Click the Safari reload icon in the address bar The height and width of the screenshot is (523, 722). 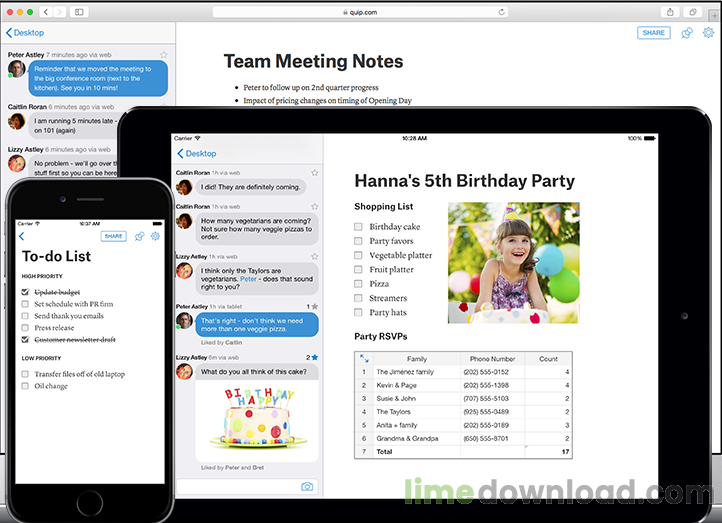coord(501,12)
